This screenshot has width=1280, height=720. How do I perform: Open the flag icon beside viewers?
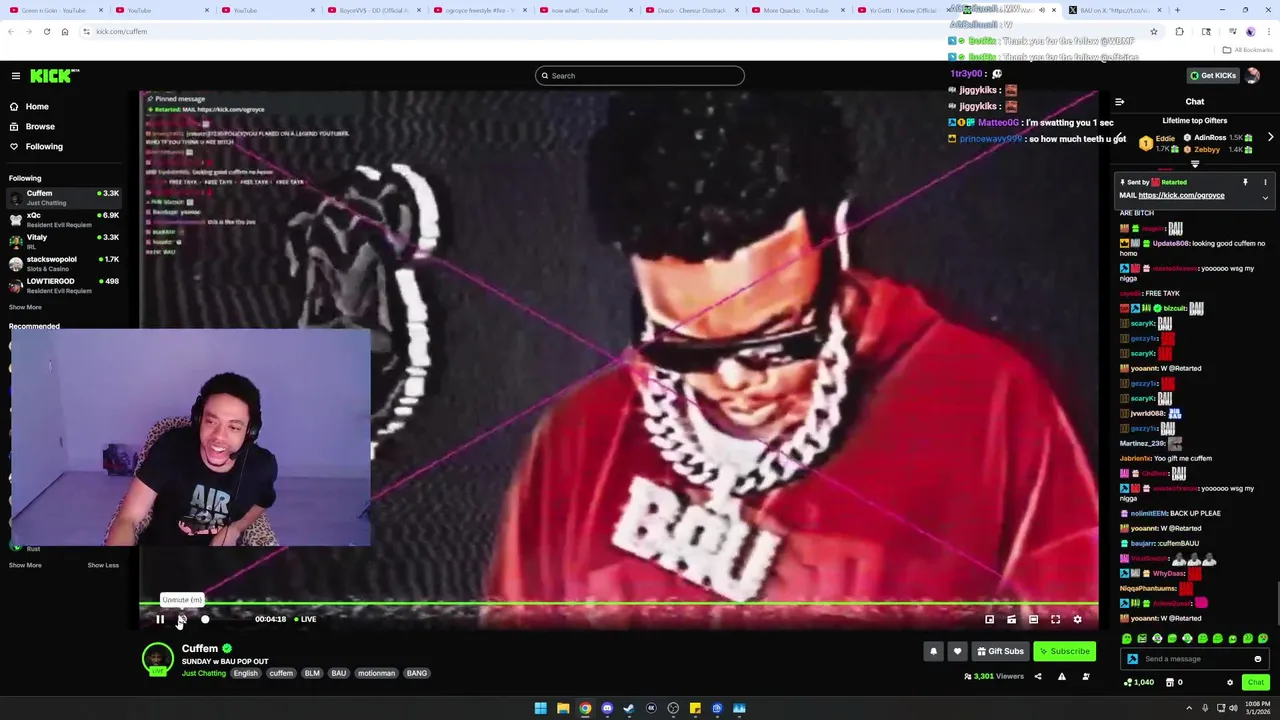pyautogui.click(x=1085, y=677)
